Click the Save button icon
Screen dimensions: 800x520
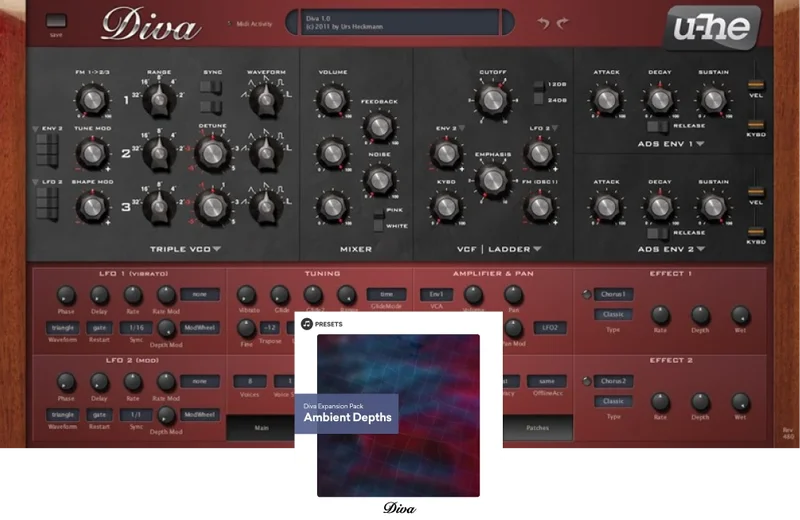pyautogui.click(x=56, y=21)
